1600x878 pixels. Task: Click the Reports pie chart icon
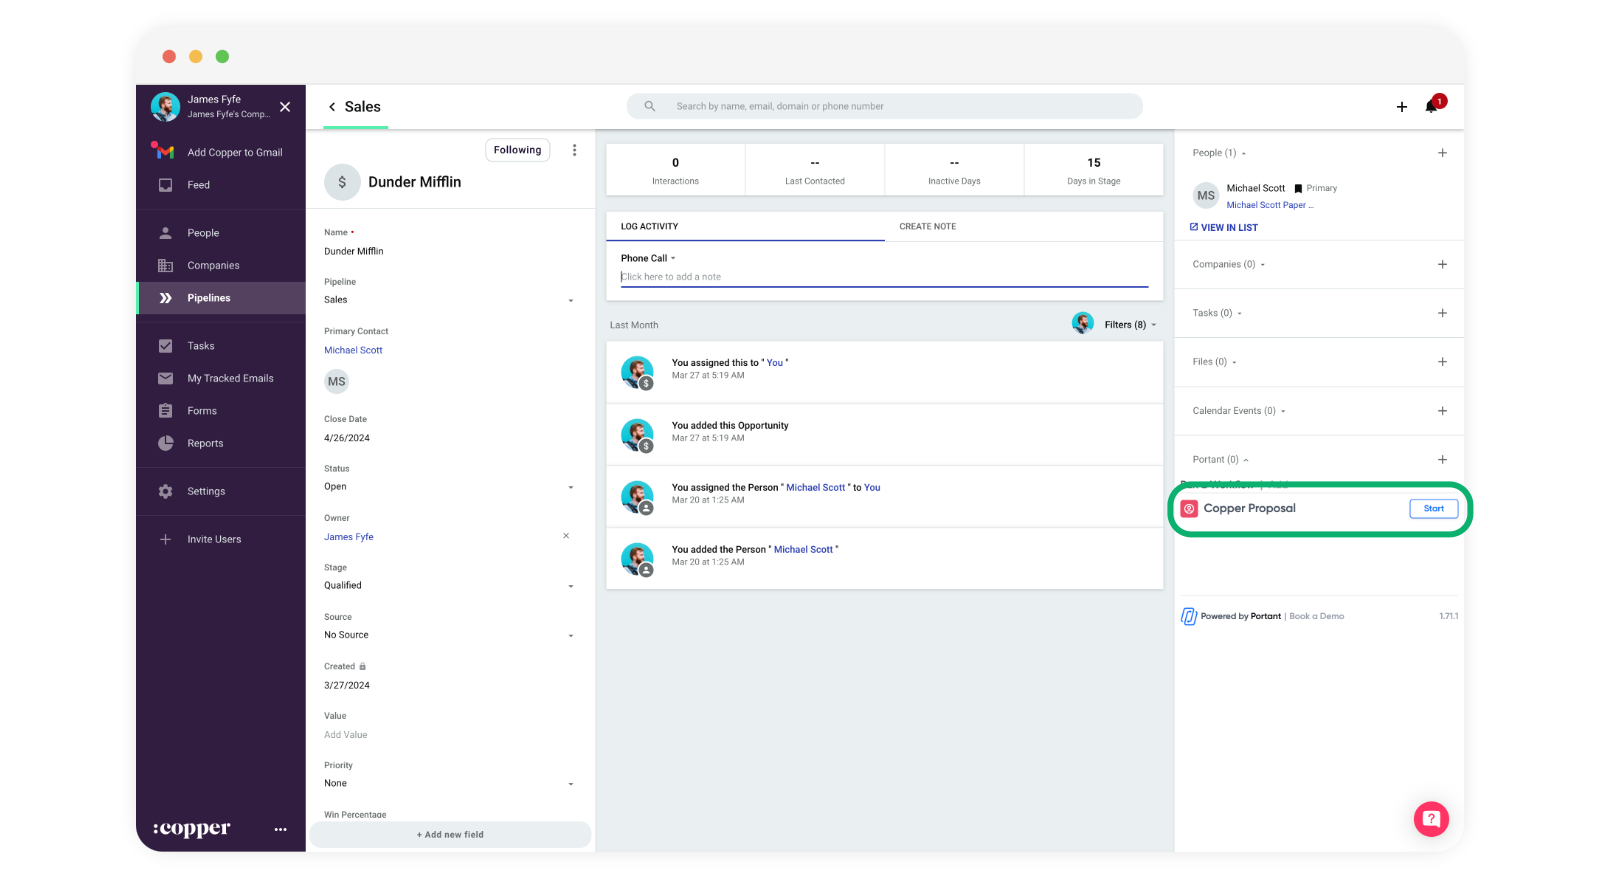pos(166,443)
